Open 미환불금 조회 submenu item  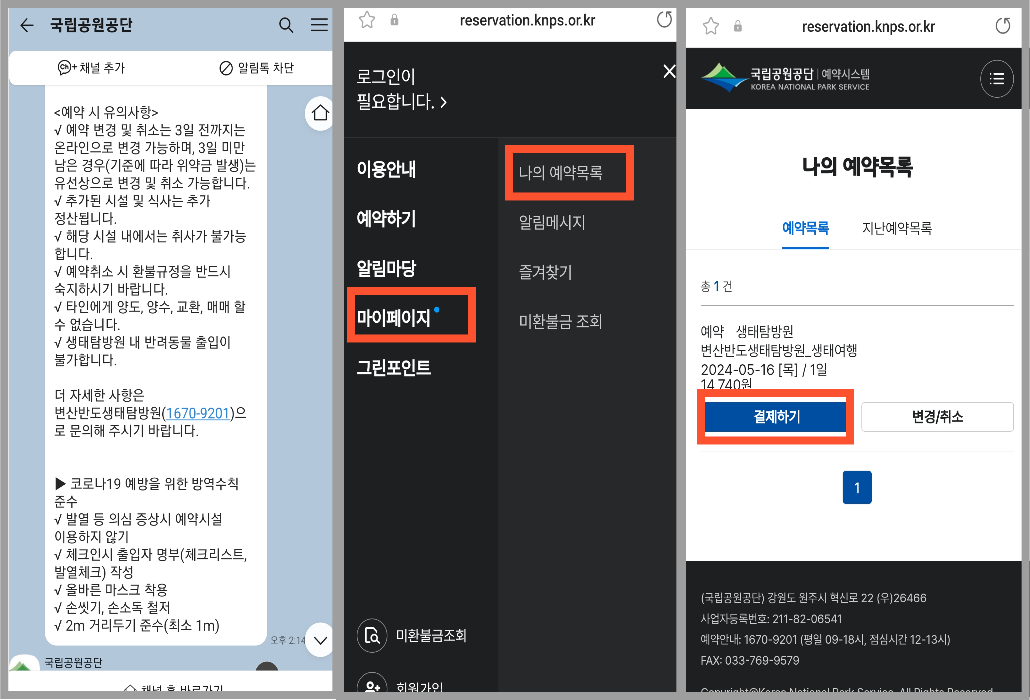[560, 321]
